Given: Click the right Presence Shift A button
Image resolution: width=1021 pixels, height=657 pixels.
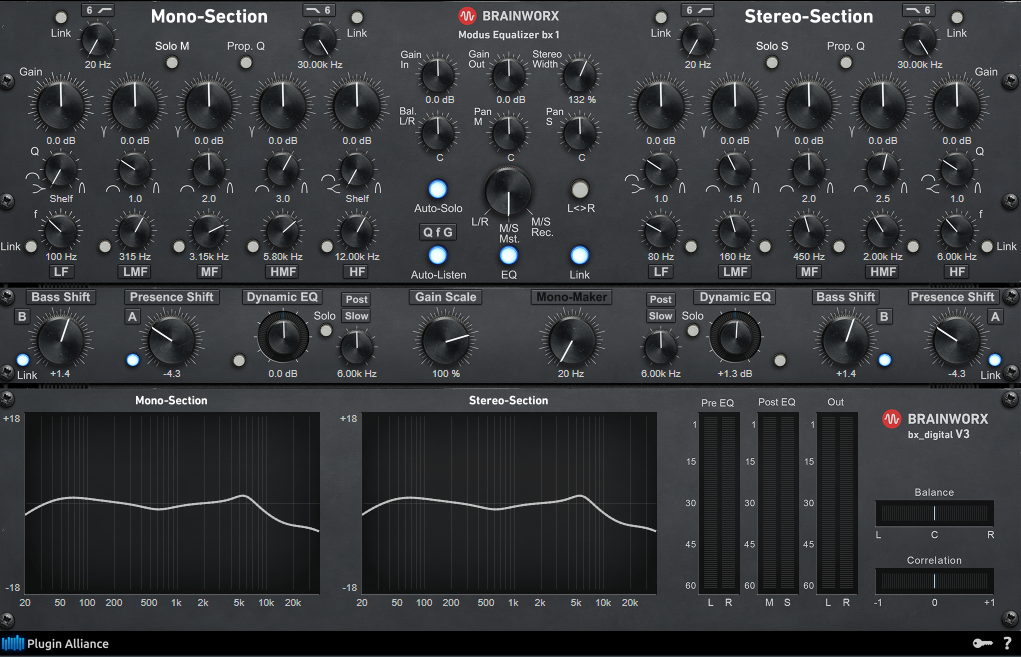Looking at the screenshot, I should [995, 316].
